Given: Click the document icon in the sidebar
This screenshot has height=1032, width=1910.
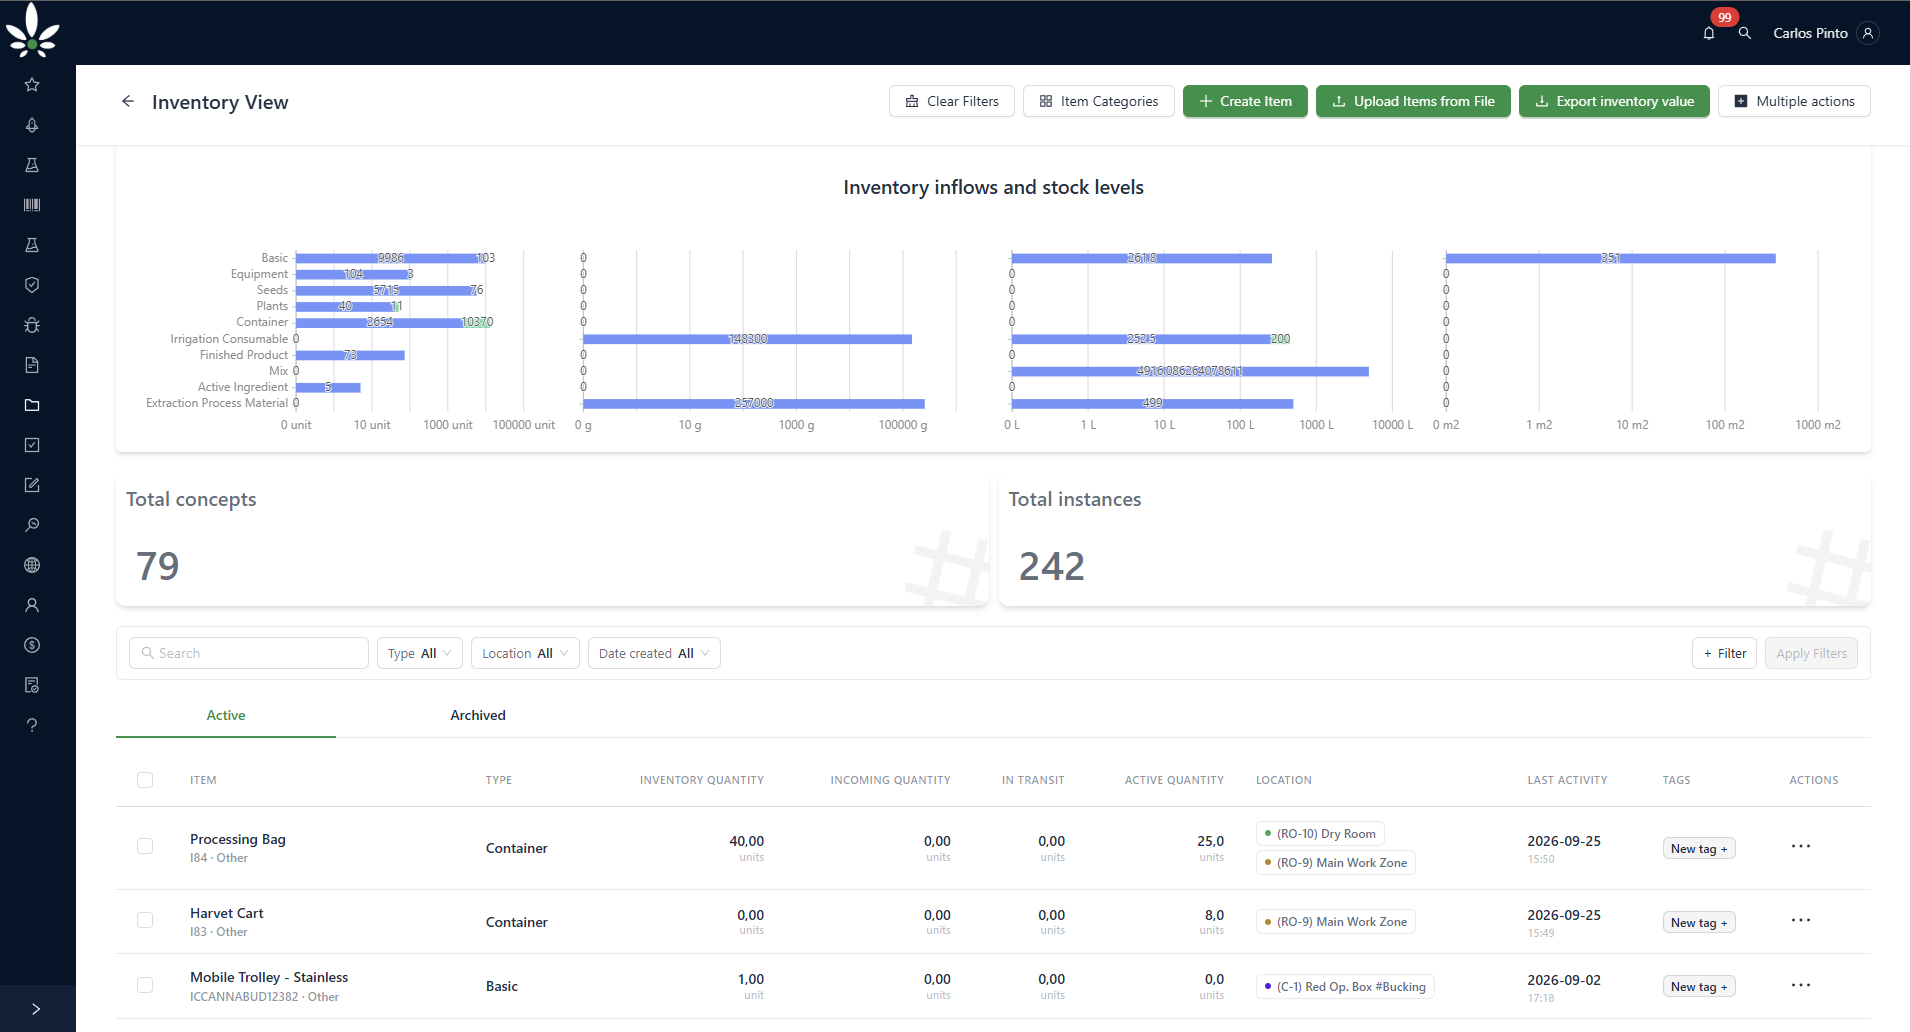Looking at the screenshot, I should point(32,365).
